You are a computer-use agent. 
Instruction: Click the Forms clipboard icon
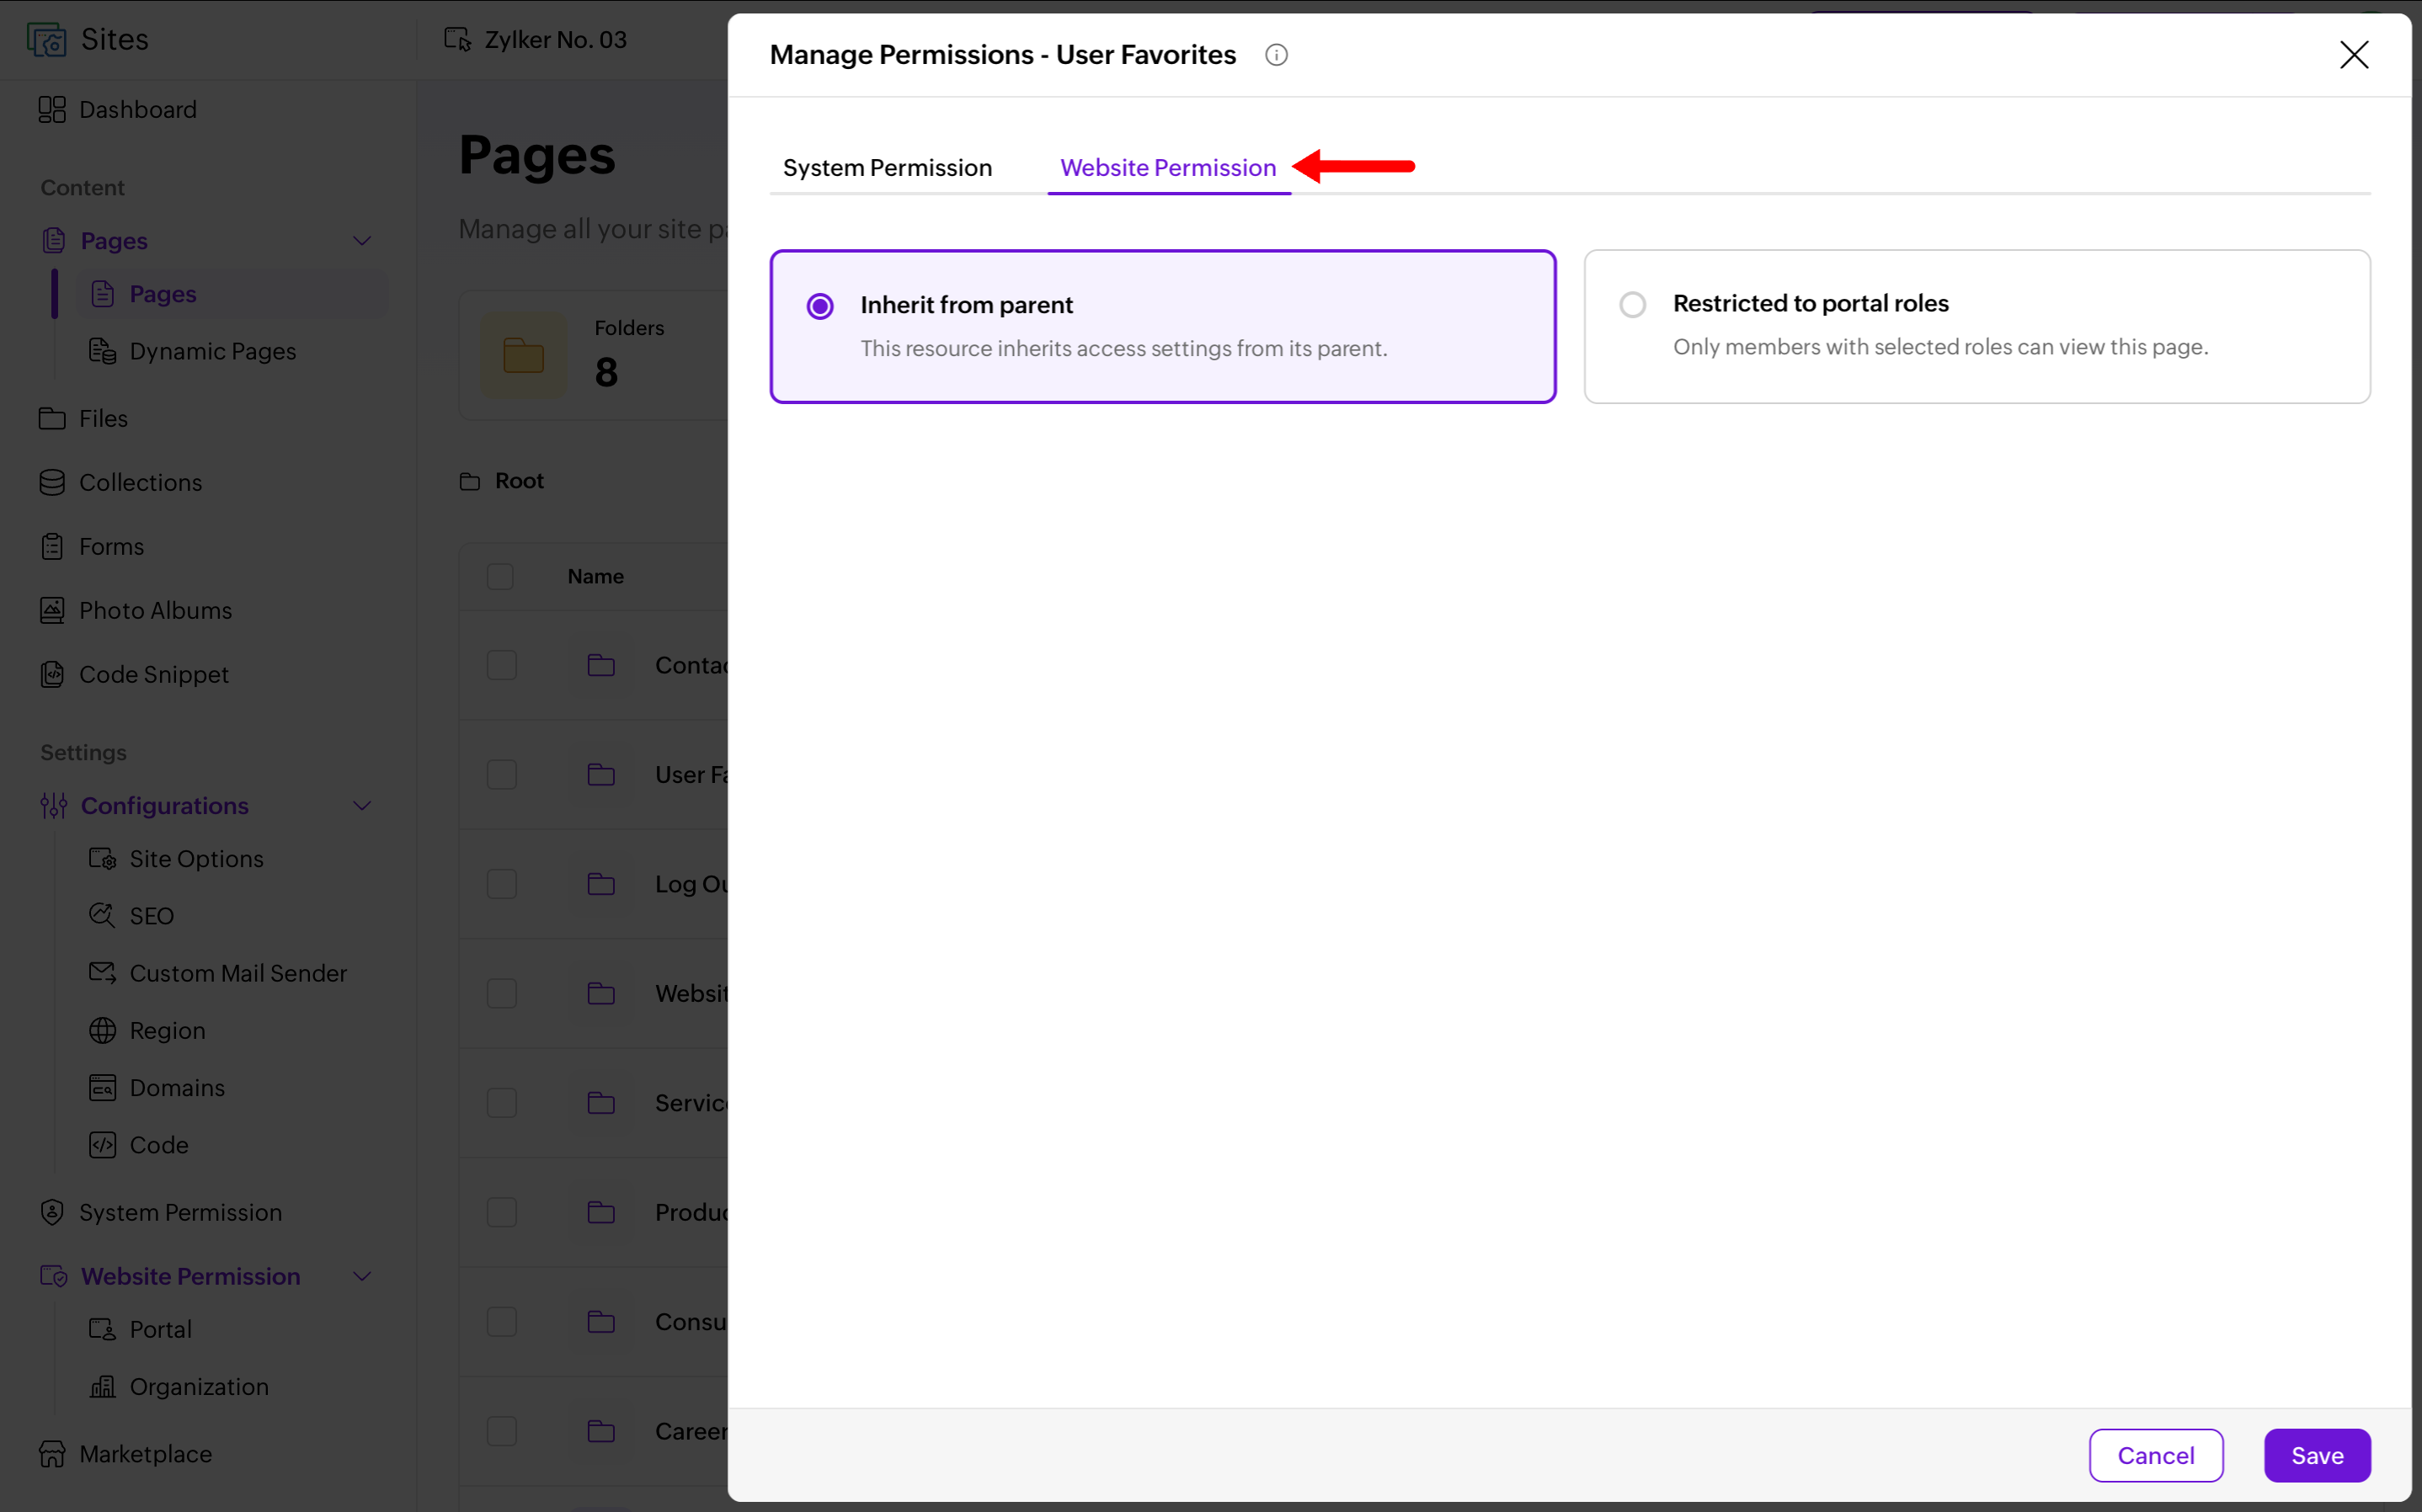pos(52,546)
